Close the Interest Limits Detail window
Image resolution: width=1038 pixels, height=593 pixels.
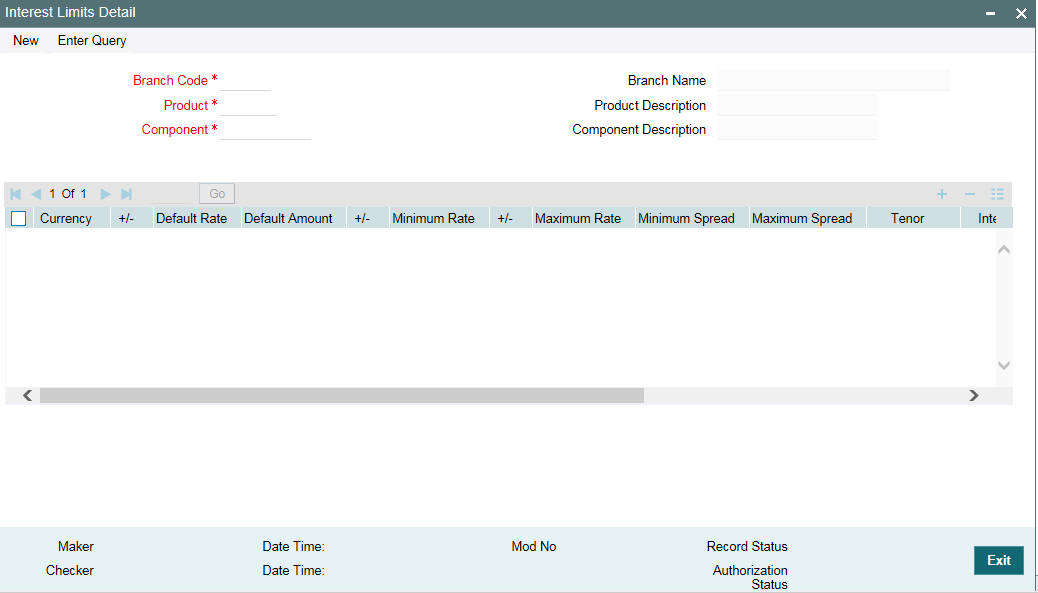(1021, 13)
